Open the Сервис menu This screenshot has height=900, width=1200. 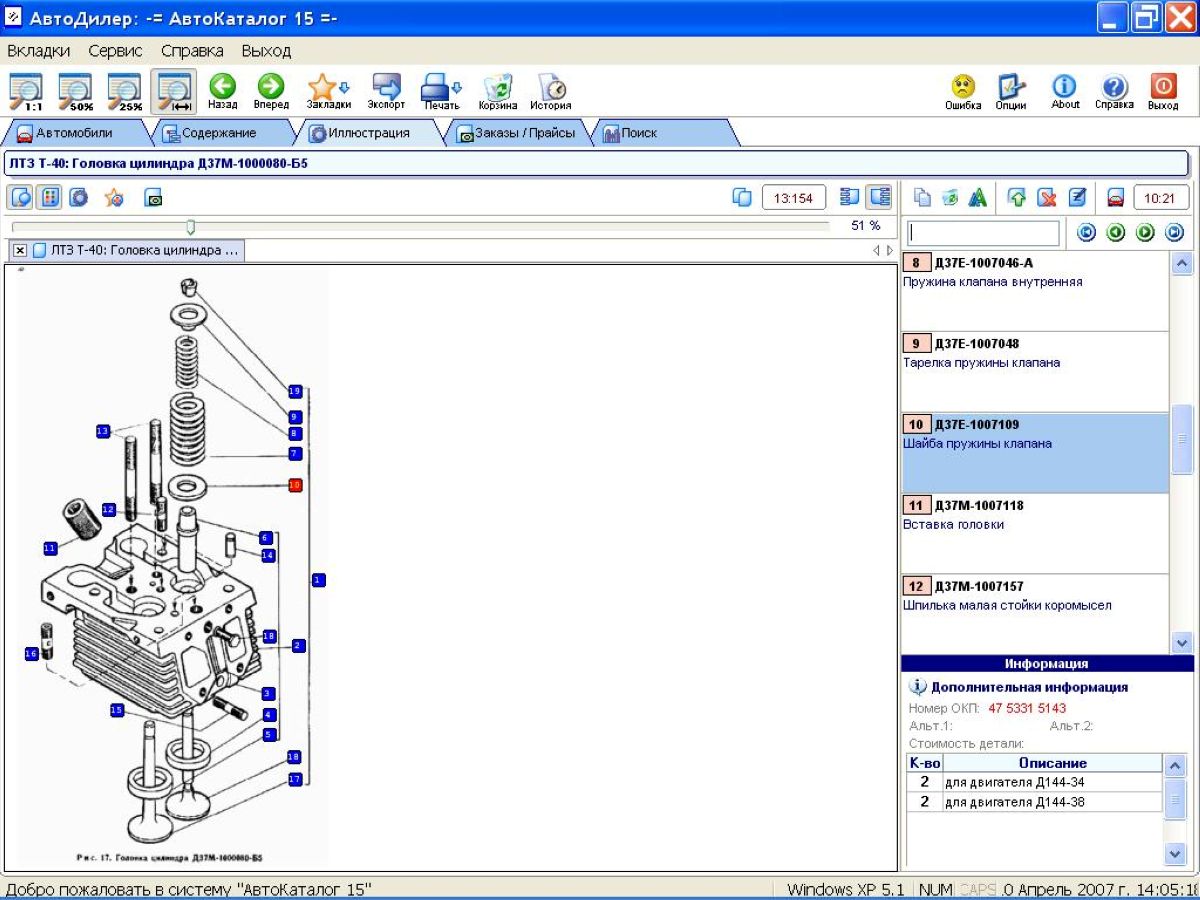click(115, 51)
